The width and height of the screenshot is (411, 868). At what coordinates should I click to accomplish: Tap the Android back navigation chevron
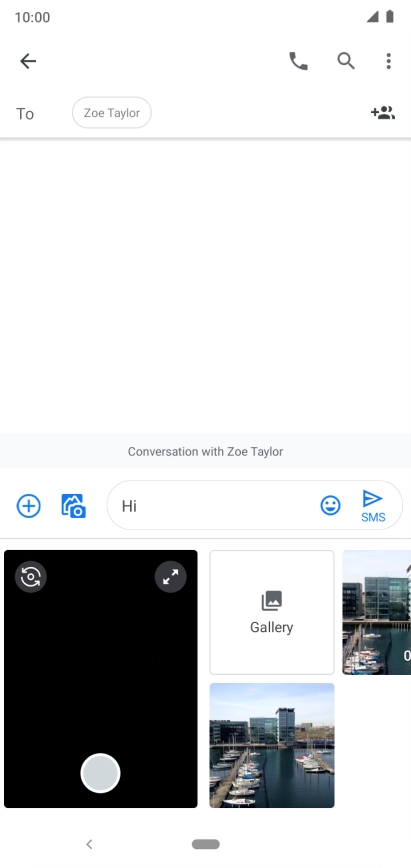click(x=89, y=844)
